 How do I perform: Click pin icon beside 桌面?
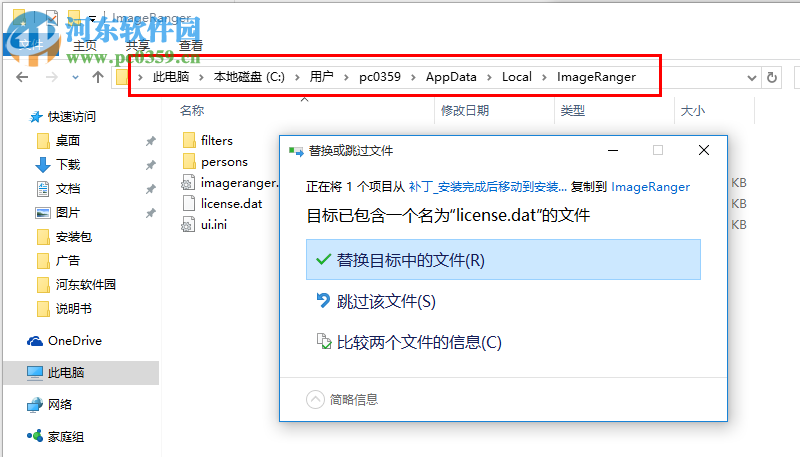151,141
